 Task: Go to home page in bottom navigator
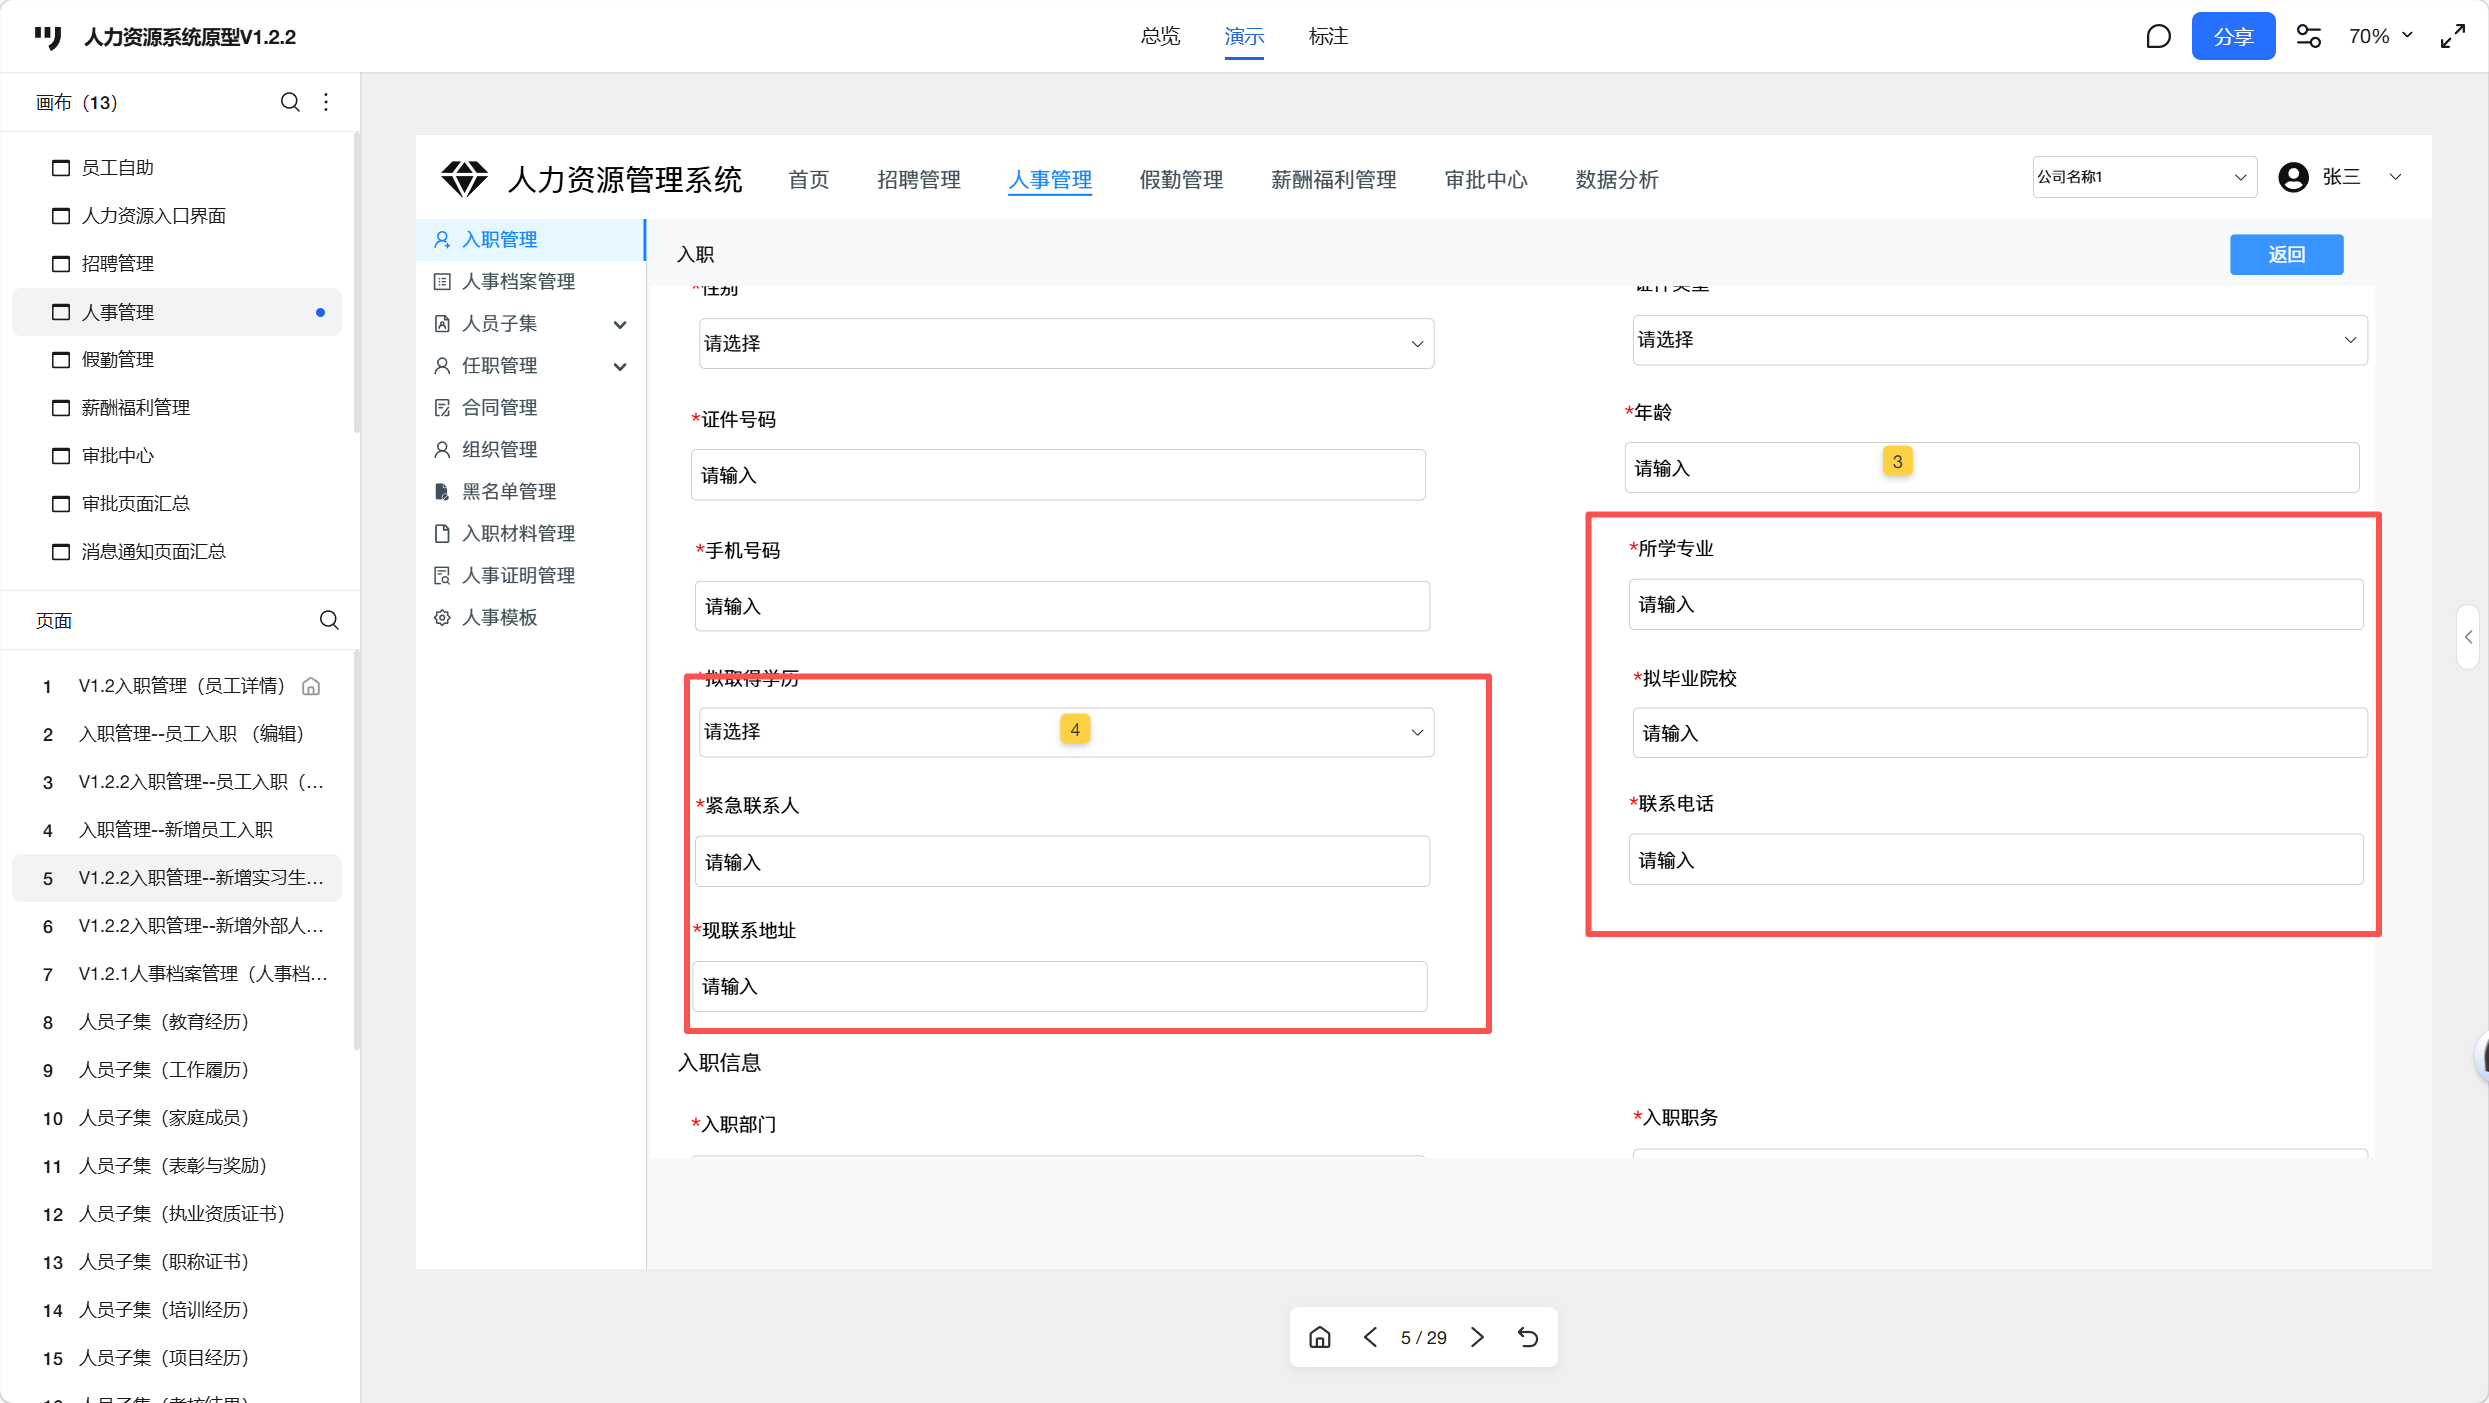1320,1337
